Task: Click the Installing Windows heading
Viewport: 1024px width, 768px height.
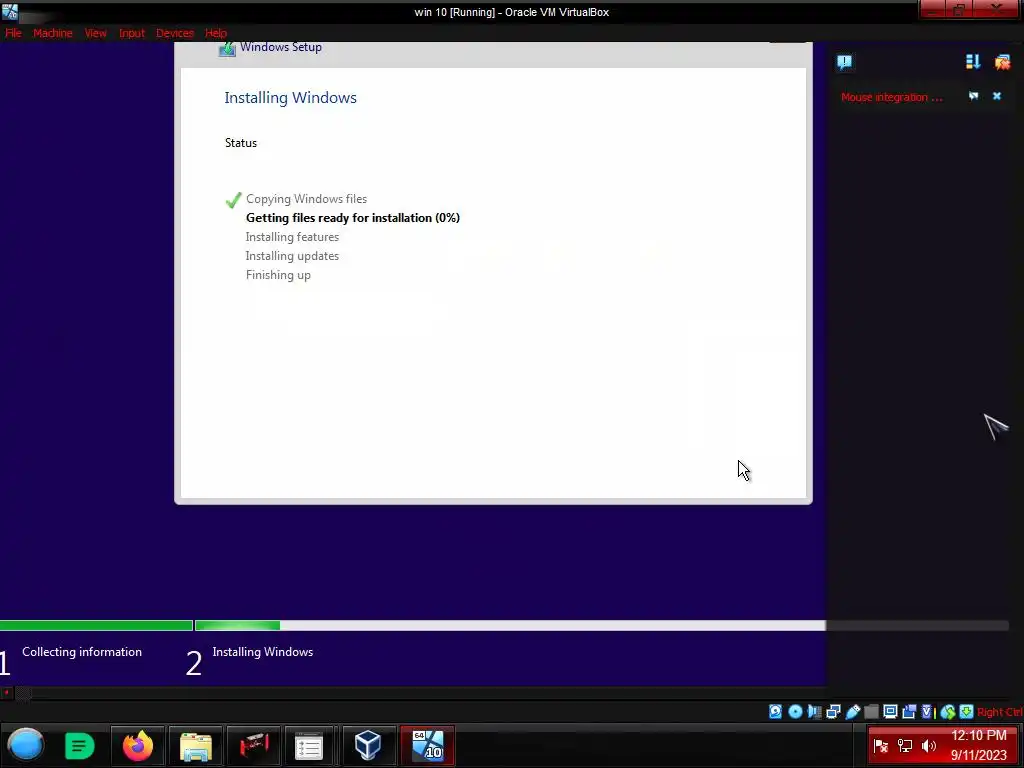Action: click(x=291, y=97)
